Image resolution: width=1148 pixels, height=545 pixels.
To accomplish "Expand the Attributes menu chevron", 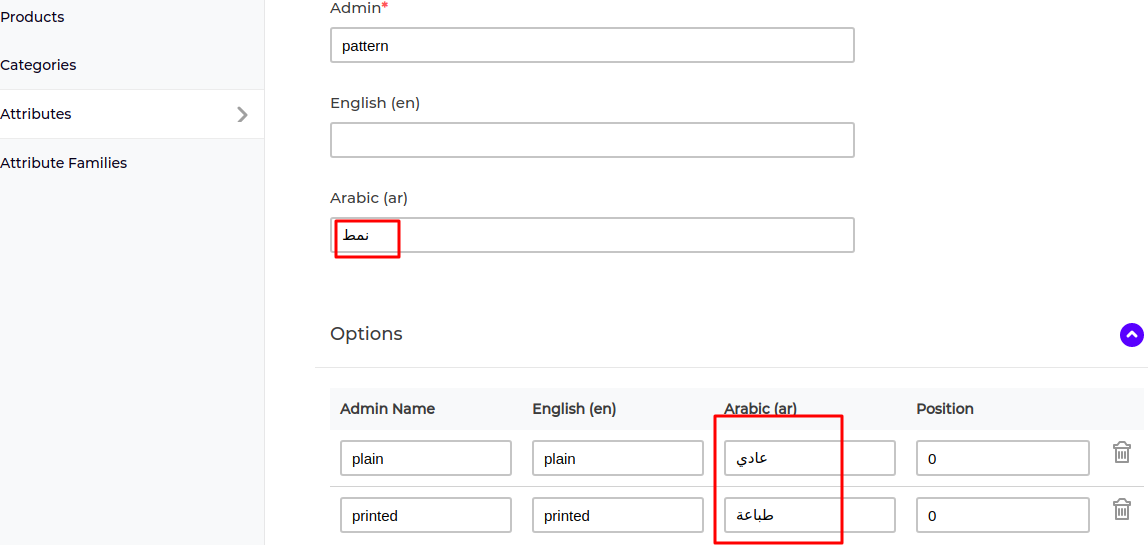I will [x=242, y=114].
